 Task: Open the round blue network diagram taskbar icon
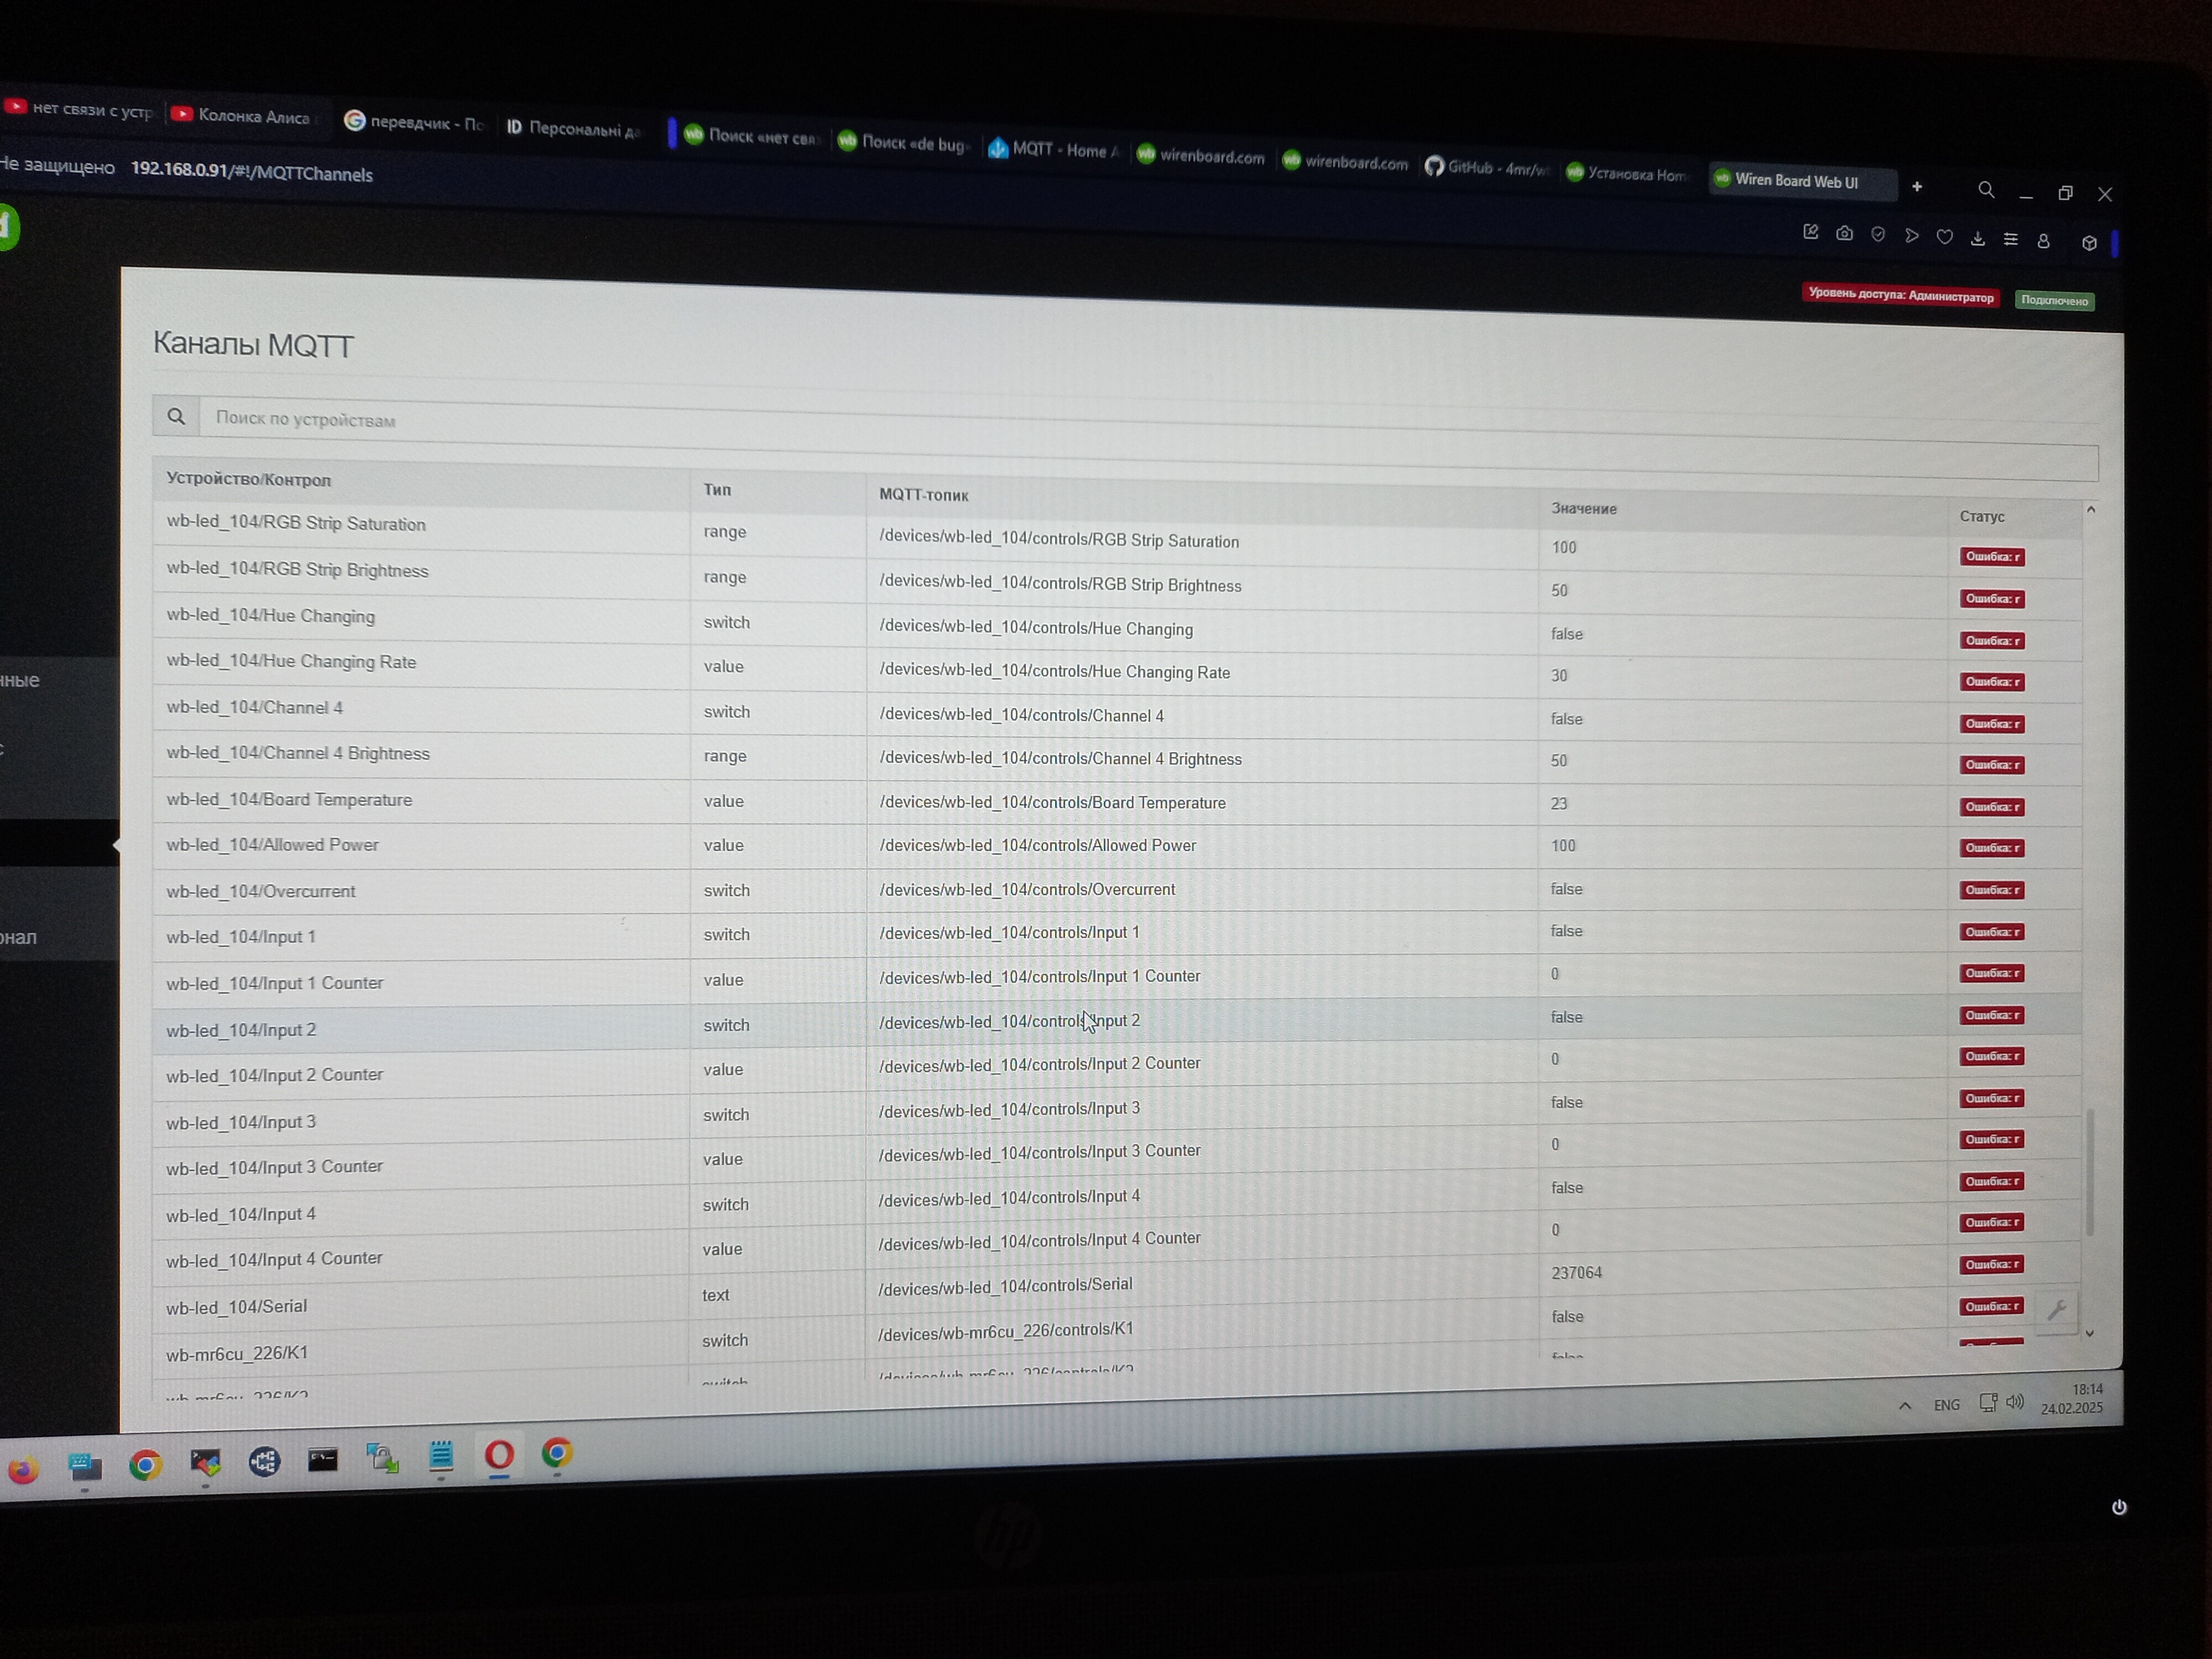pyautogui.click(x=264, y=1462)
